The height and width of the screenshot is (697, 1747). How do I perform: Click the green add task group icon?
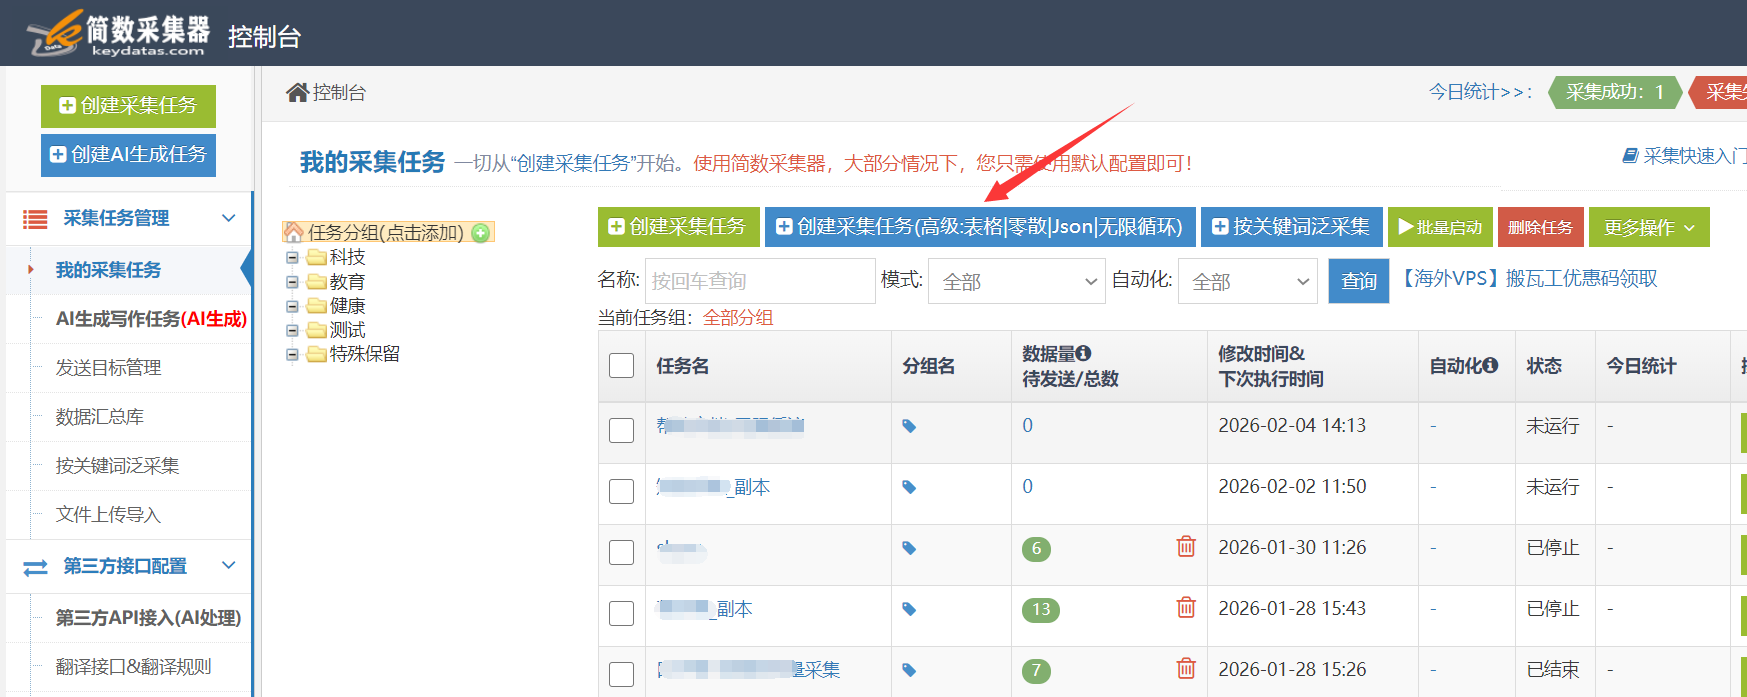[x=481, y=233]
